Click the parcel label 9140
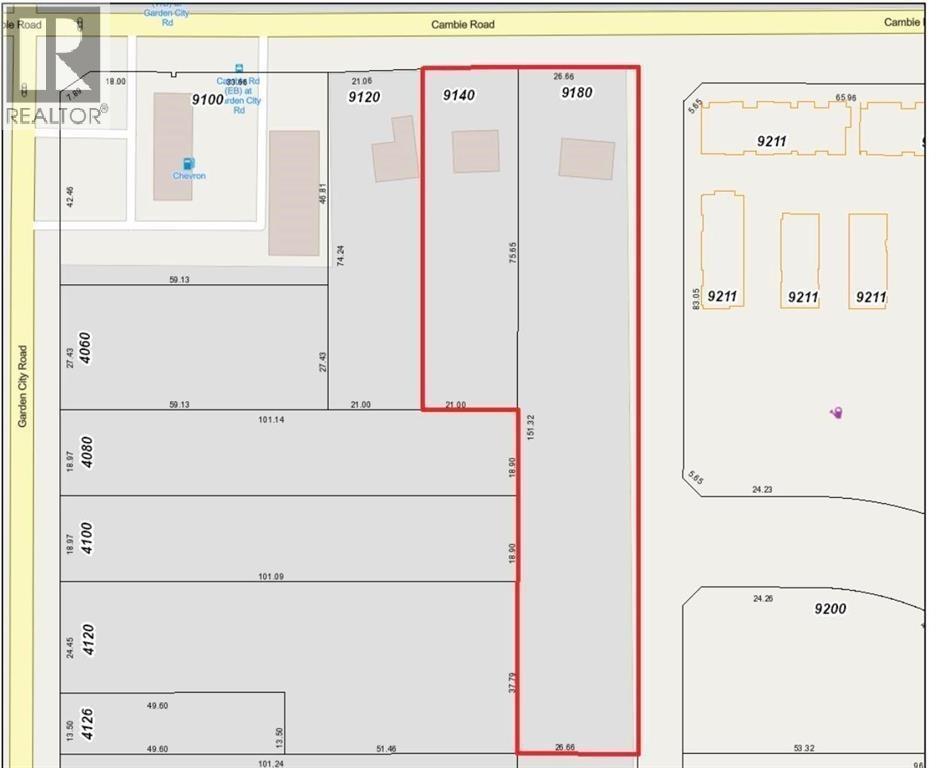The image size is (936, 768). pyautogui.click(x=460, y=95)
